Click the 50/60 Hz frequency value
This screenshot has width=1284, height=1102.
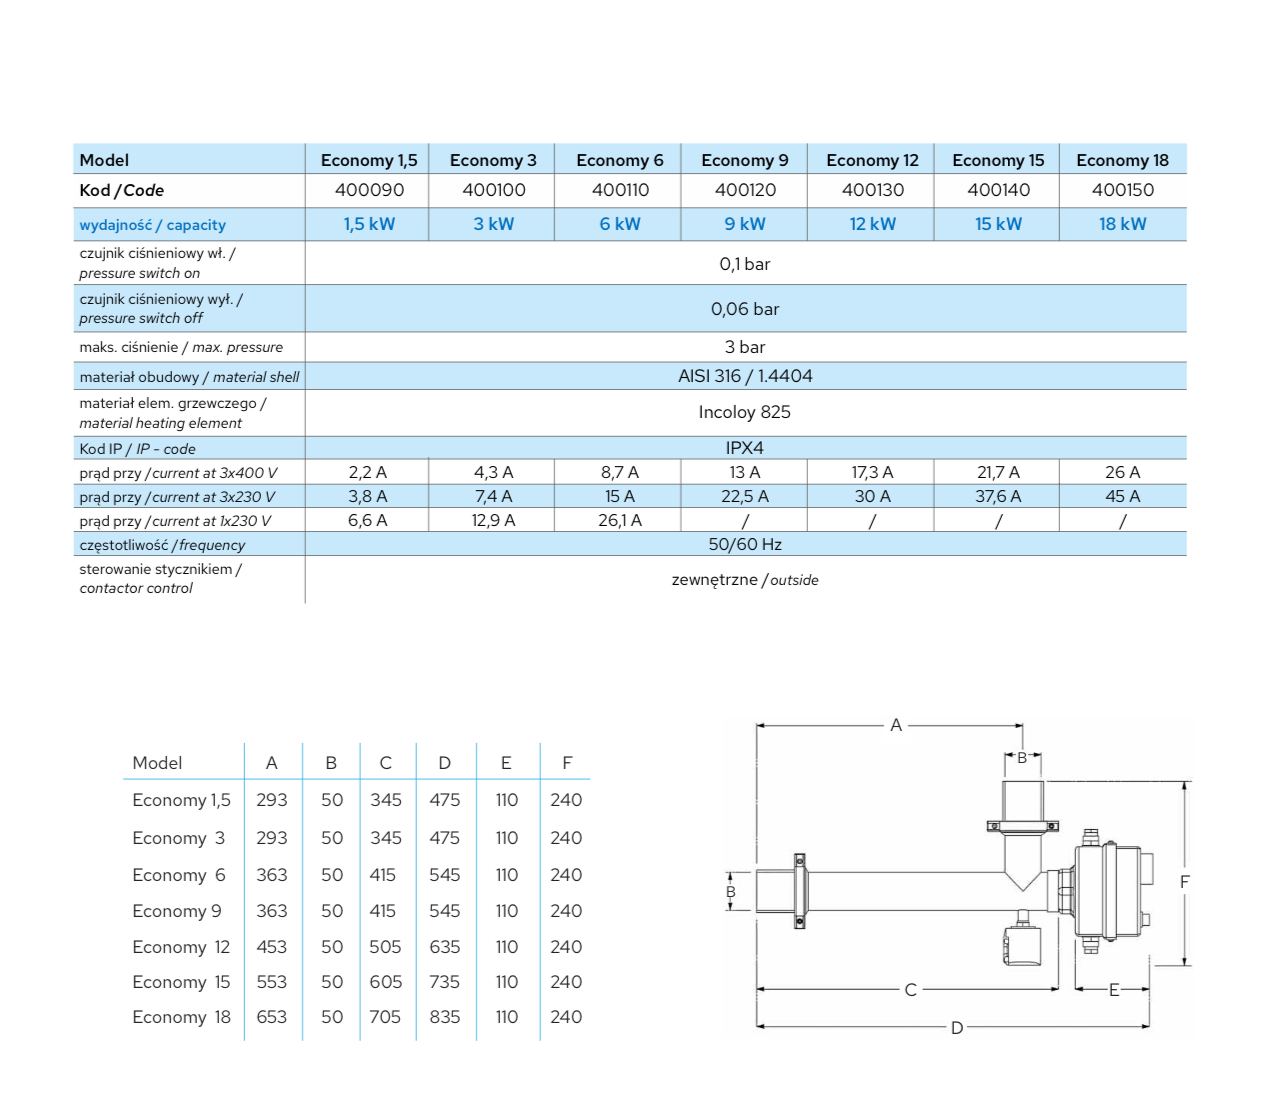(745, 544)
